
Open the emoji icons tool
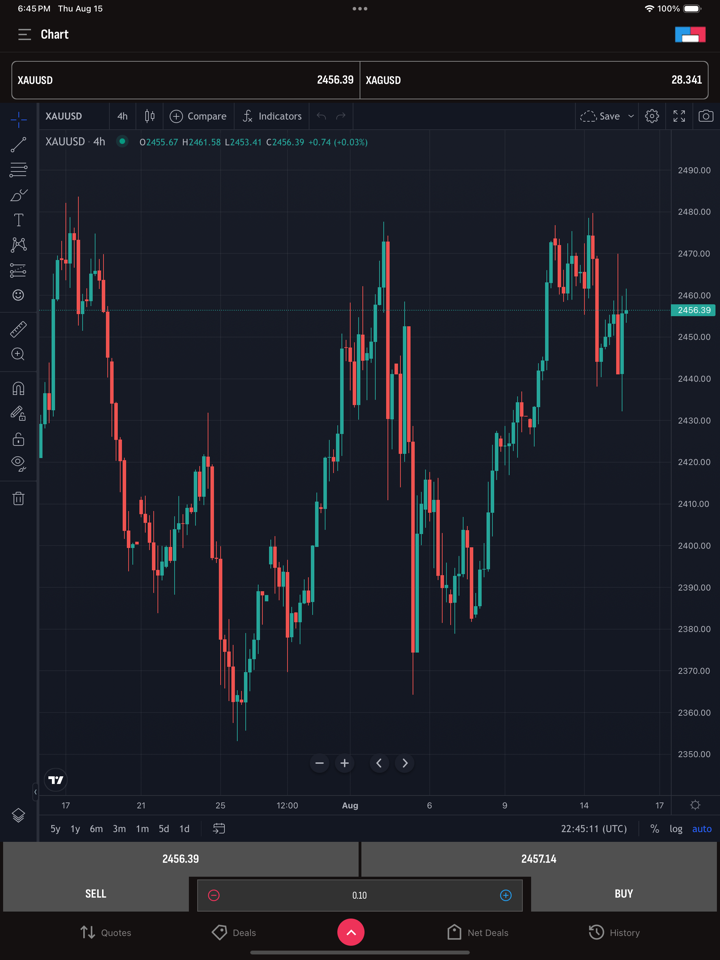[x=18, y=295]
